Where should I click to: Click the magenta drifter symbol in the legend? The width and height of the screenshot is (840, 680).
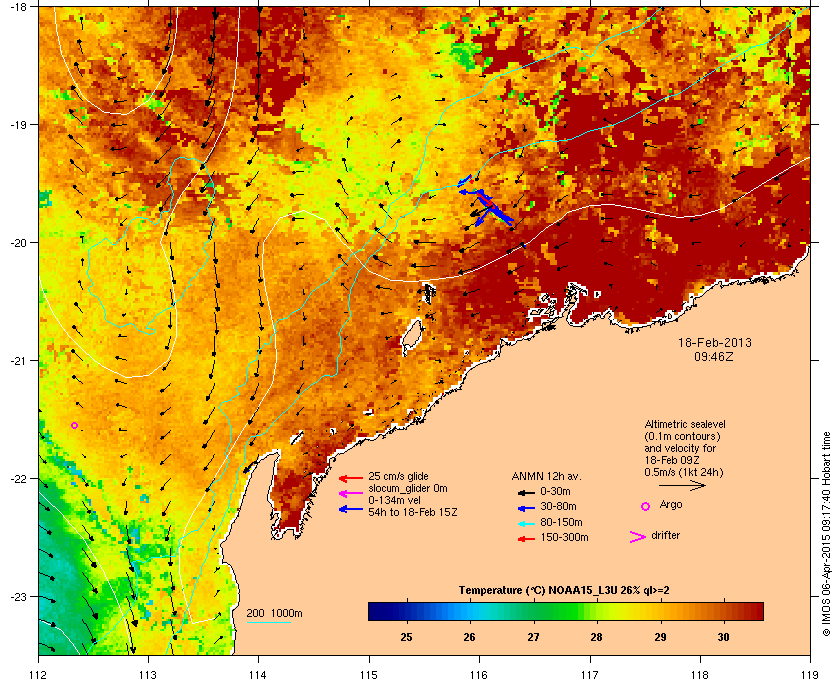pos(638,537)
